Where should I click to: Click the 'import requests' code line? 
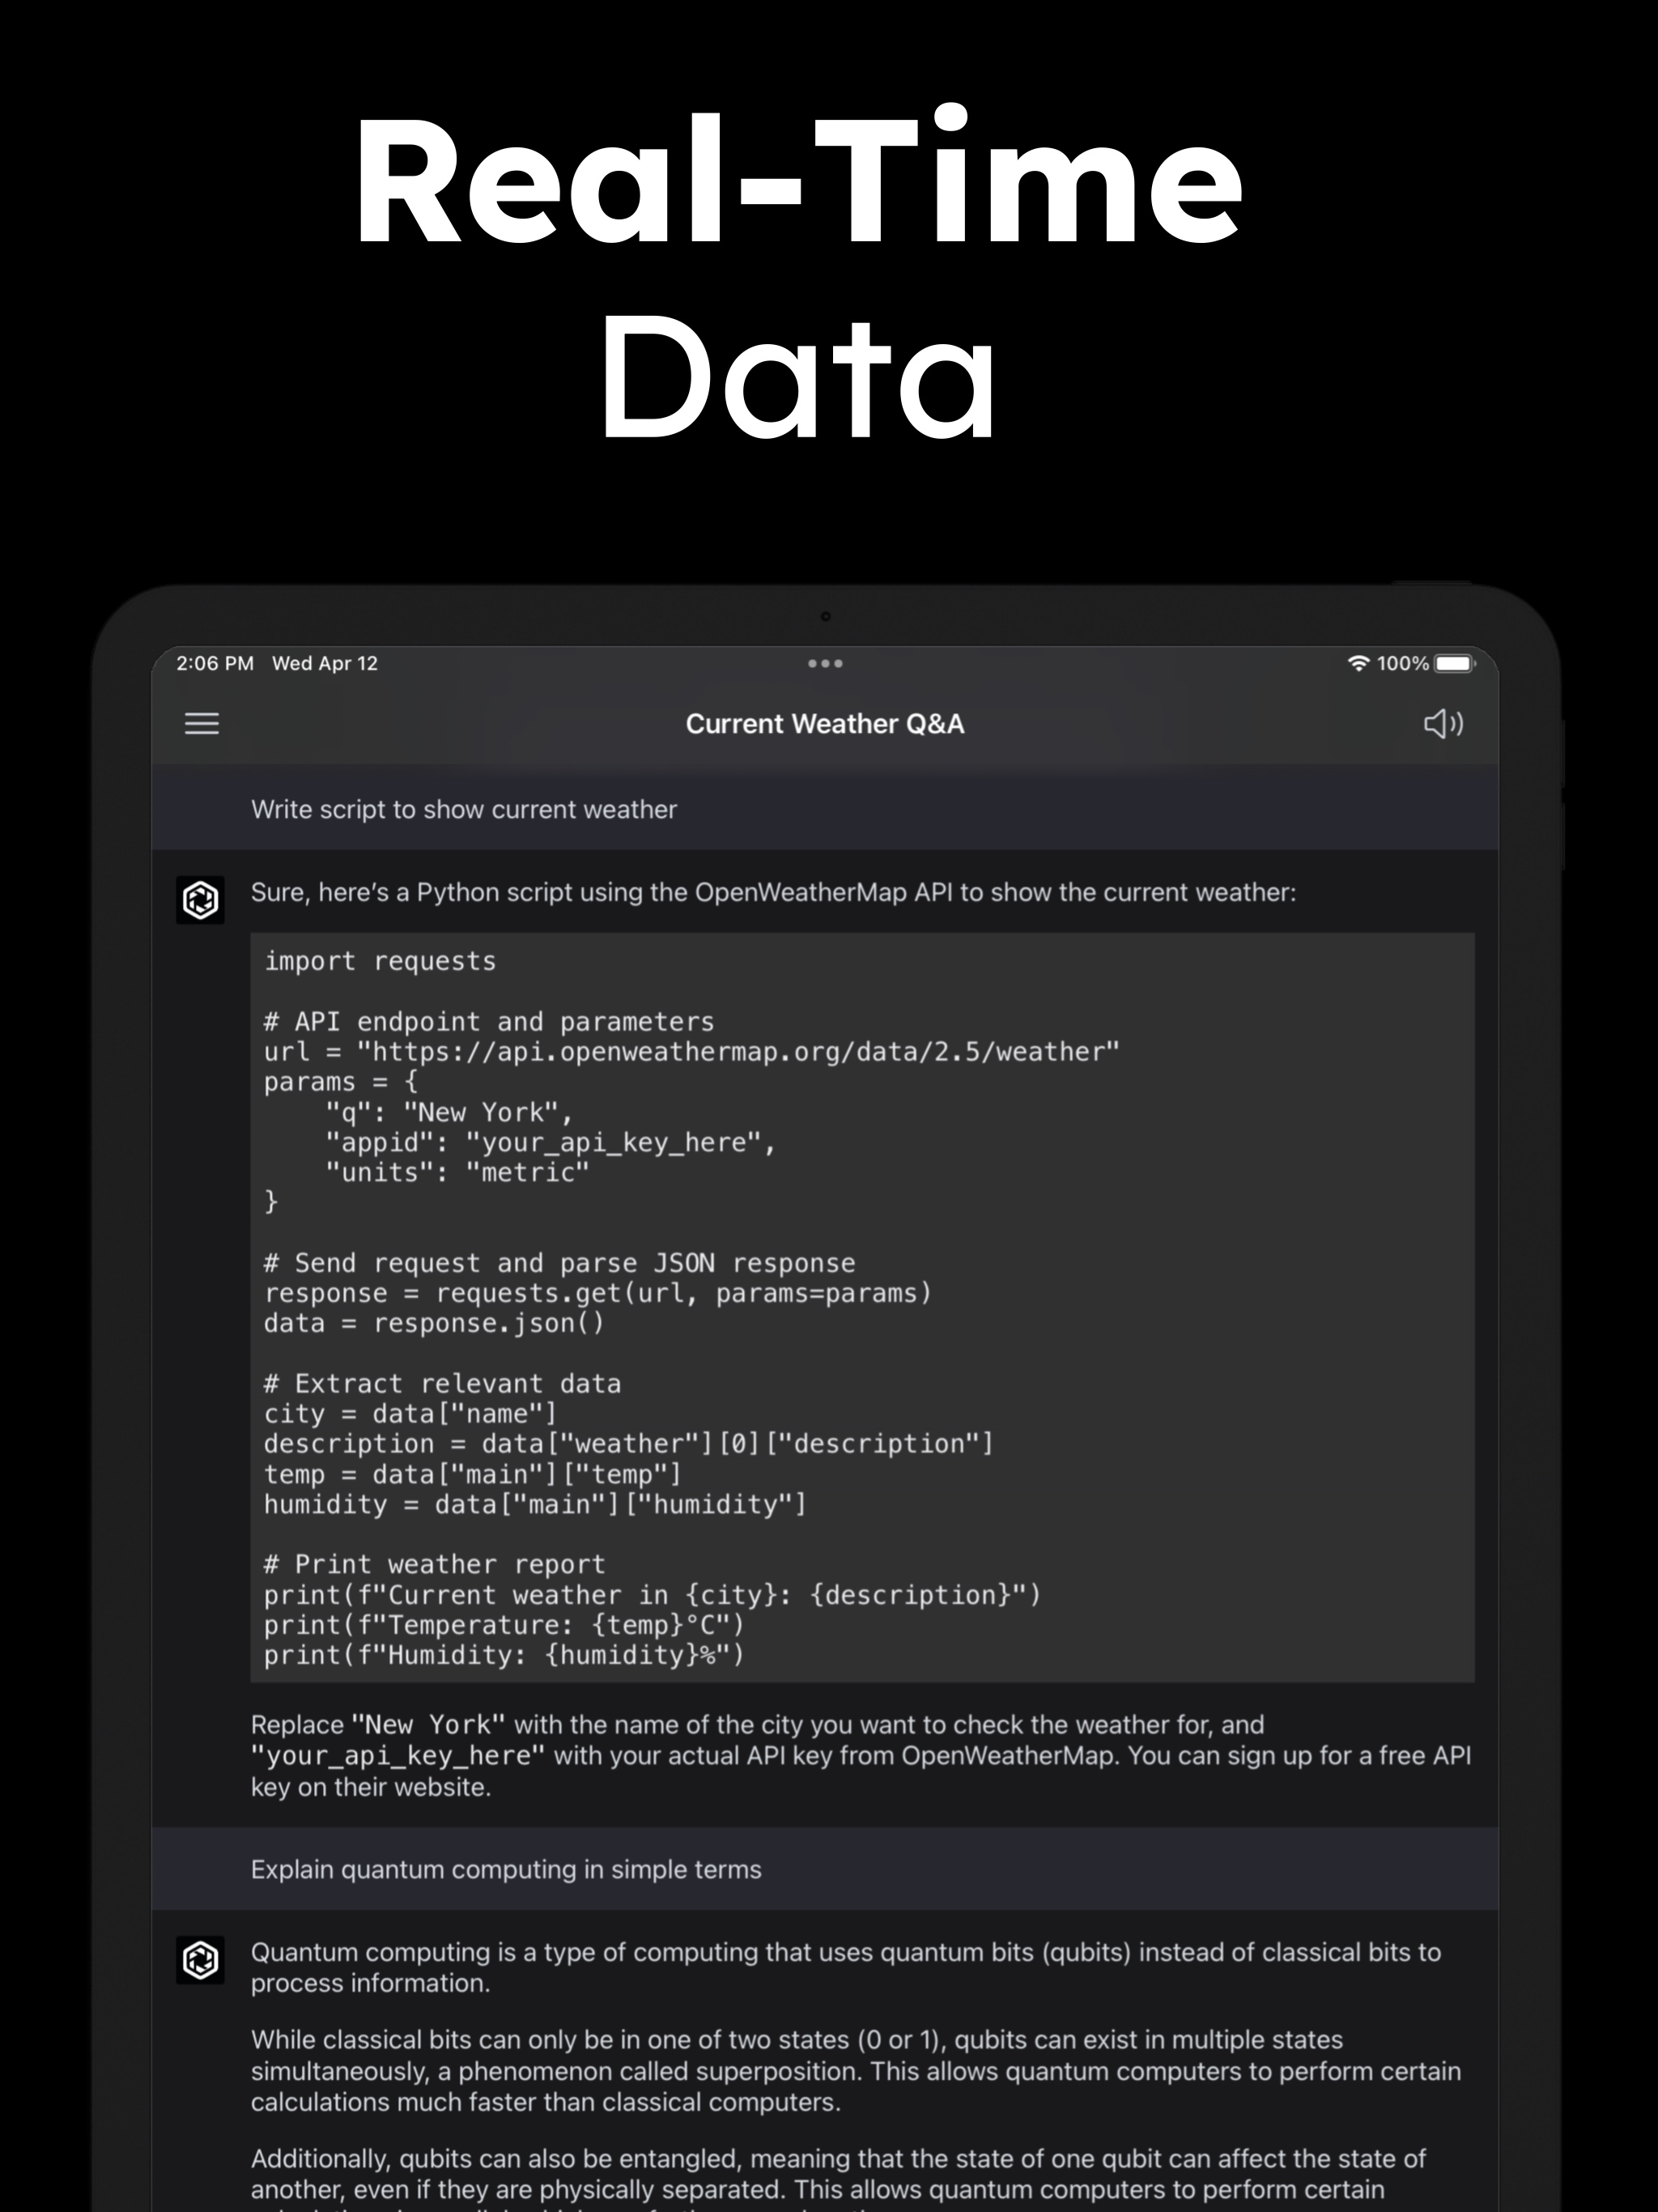pos(380,961)
